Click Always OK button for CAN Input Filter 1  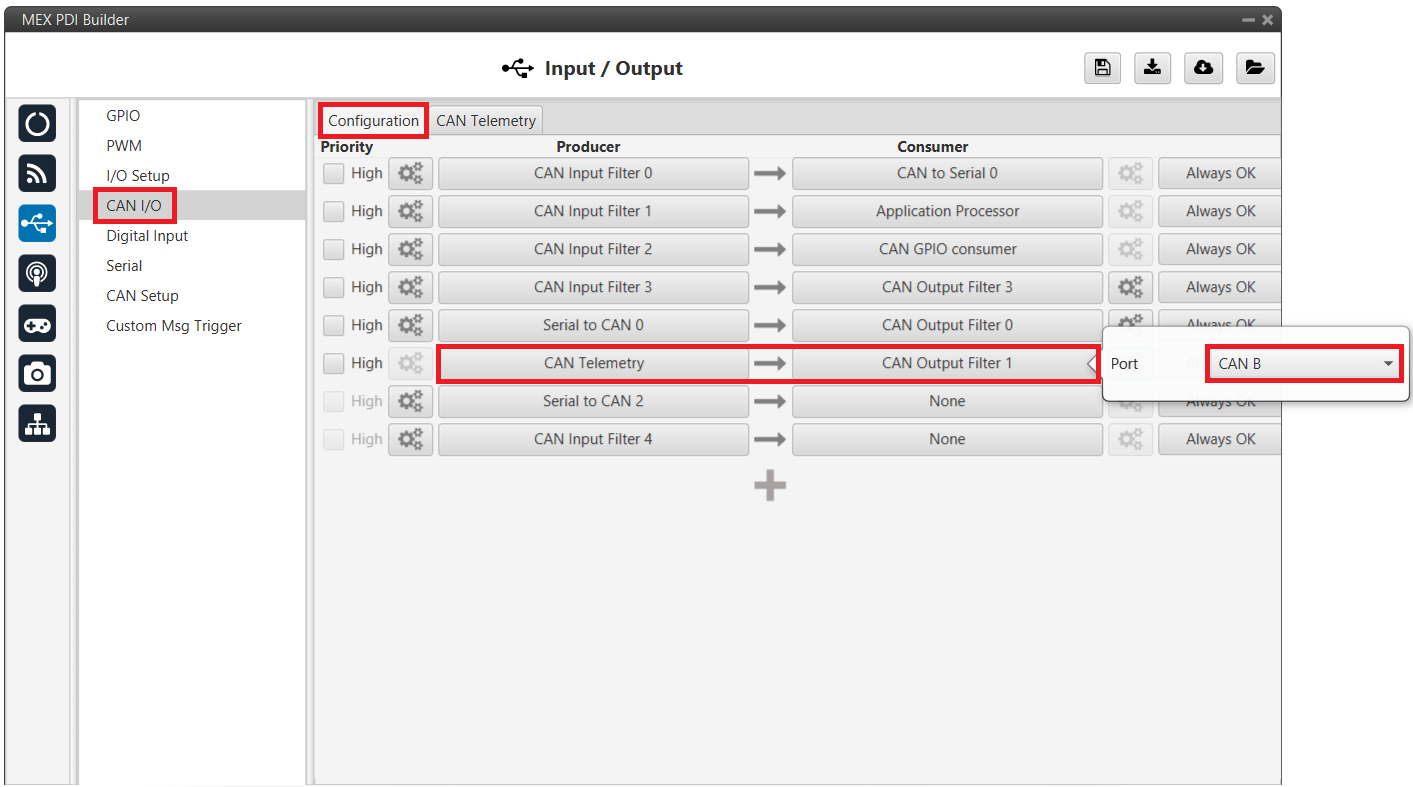click(x=1220, y=211)
